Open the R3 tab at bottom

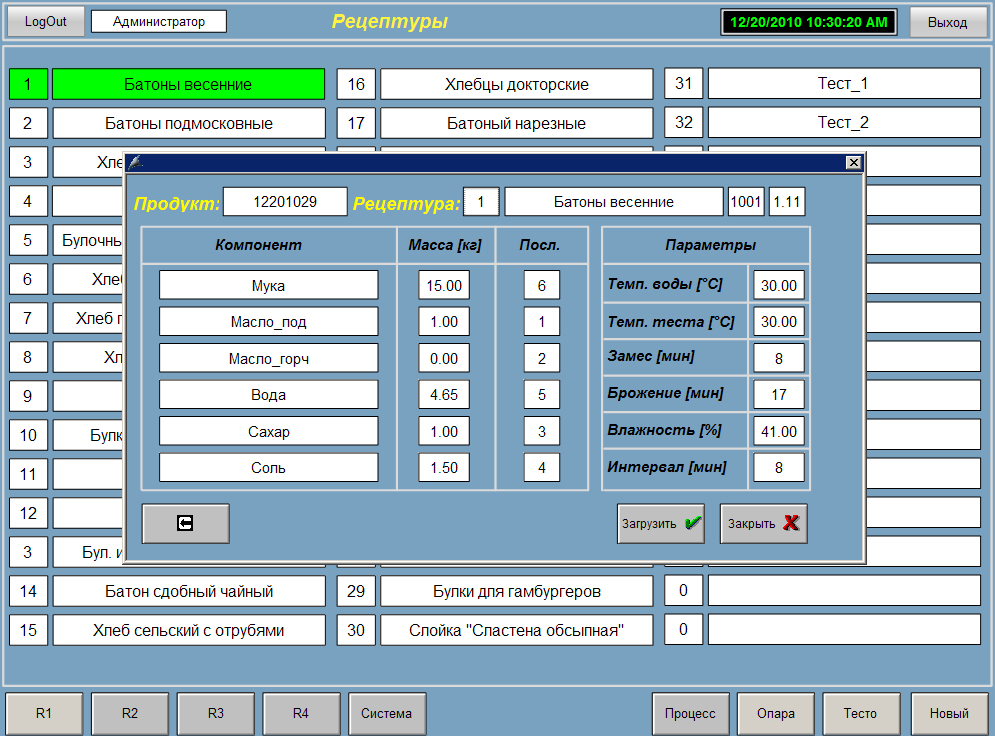click(216, 713)
